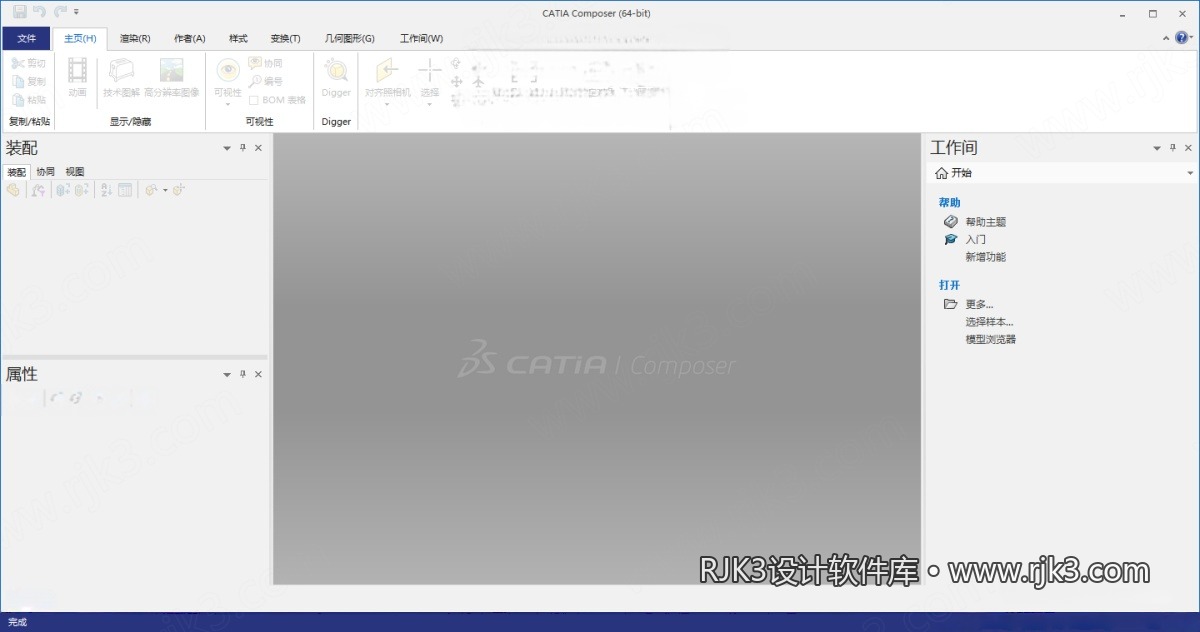Open the 属性 panel options dropdown arrow
The width and height of the screenshot is (1200, 632).
[x=226, y=374]
